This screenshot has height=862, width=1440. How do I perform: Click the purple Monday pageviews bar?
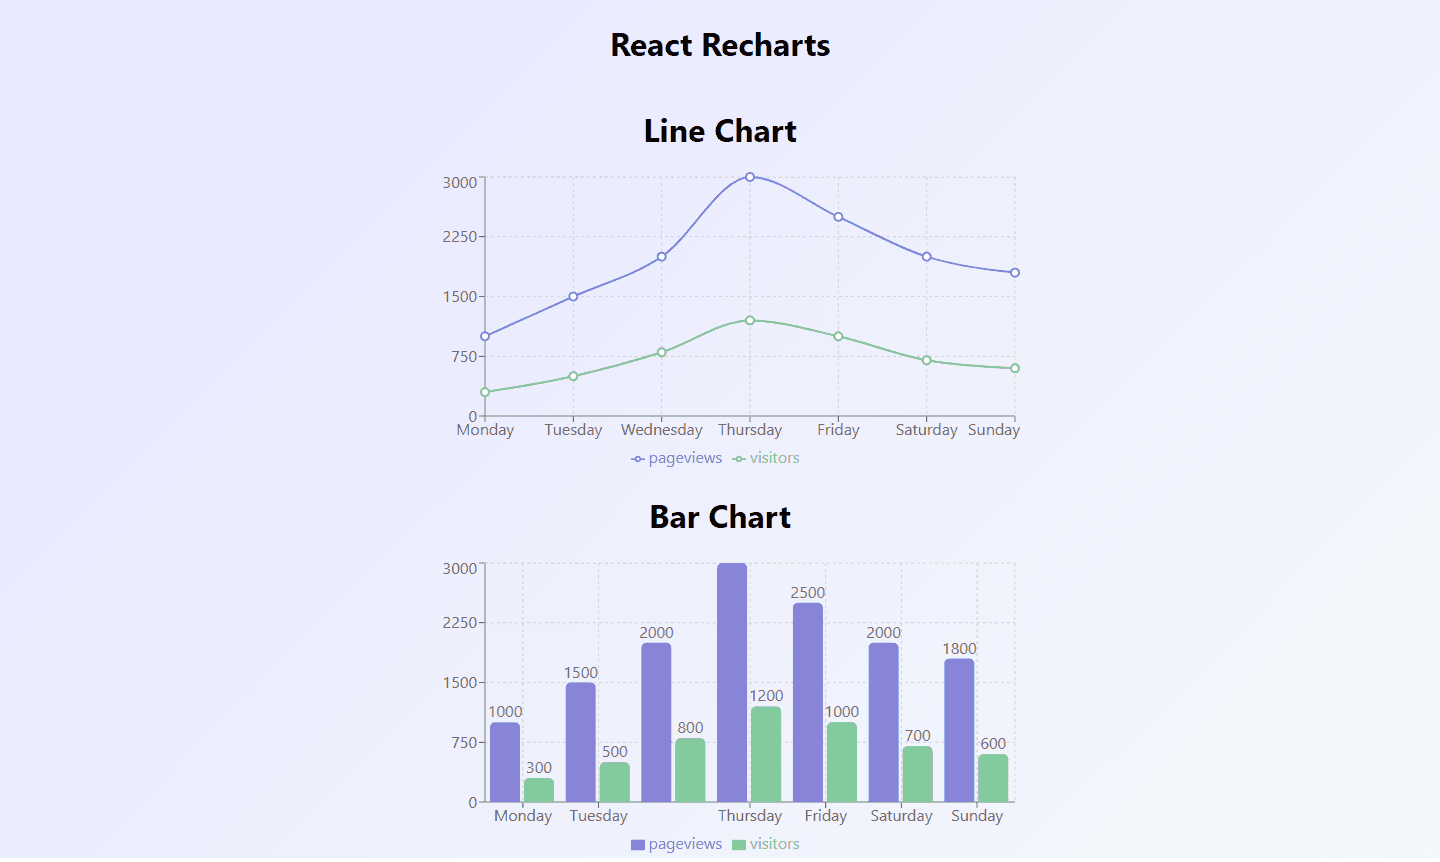click(x=505, y=763)
